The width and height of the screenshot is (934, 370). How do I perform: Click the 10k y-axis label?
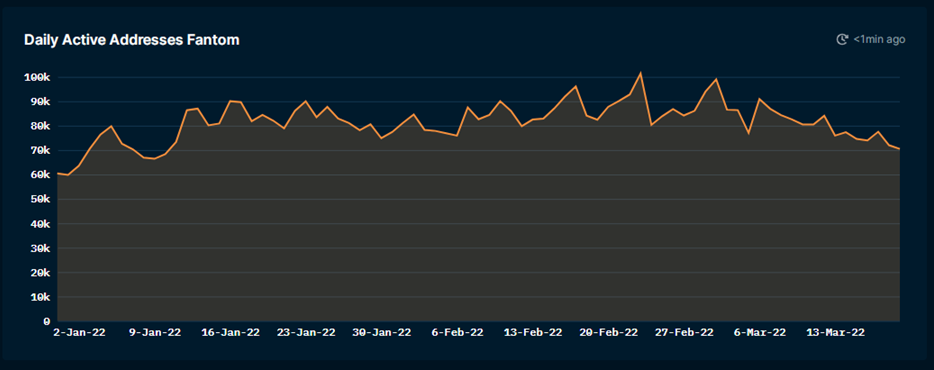[40, 297]
